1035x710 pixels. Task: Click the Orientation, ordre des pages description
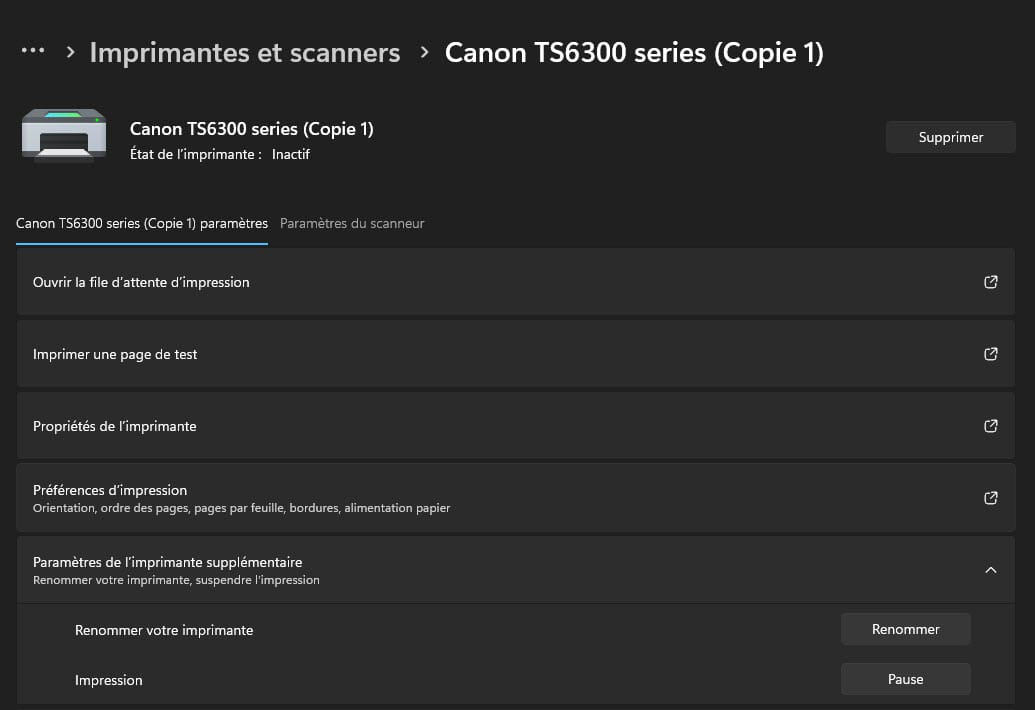click(x=242, y=508)
